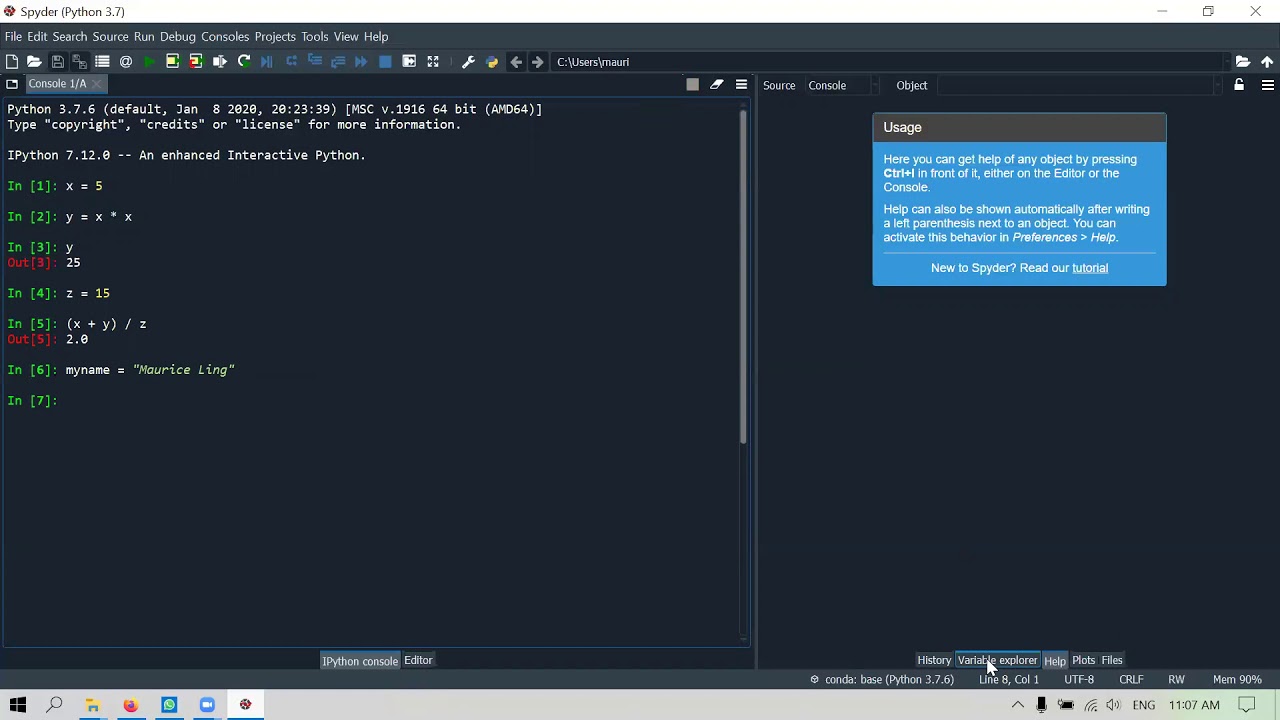Open Firefox from the taskbar
1280x720 pixels.
[131, 705]
